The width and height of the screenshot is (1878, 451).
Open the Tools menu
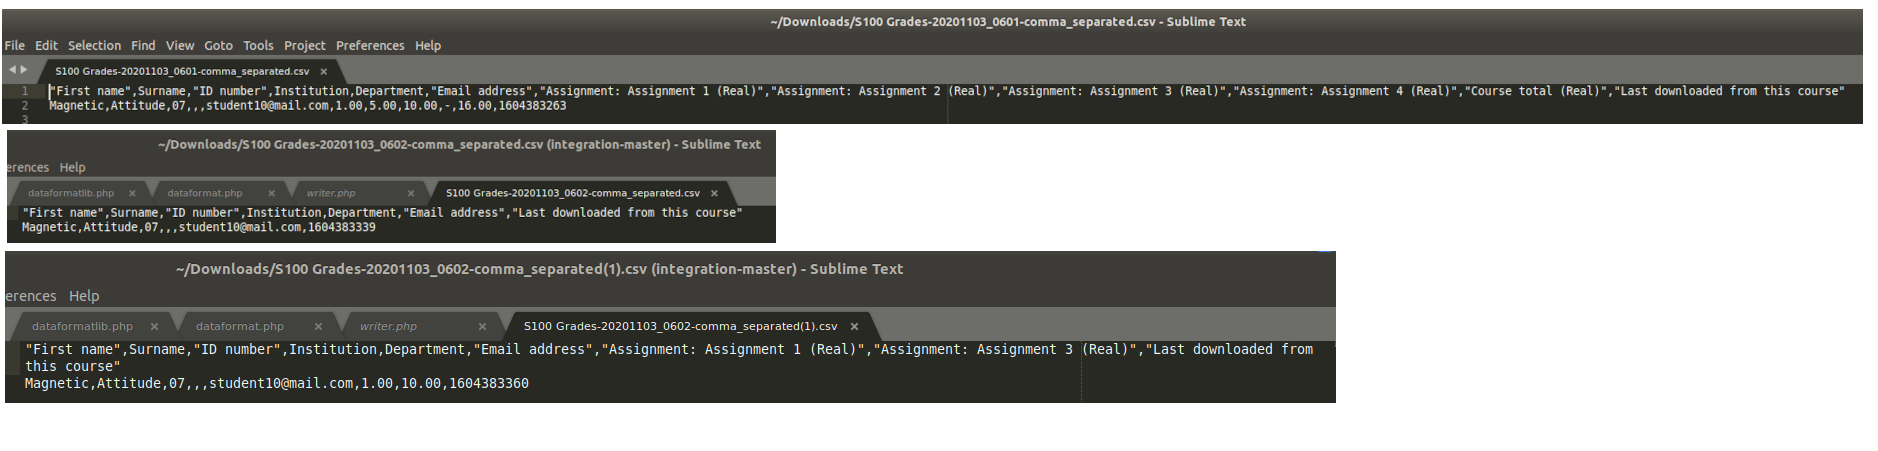258,46
